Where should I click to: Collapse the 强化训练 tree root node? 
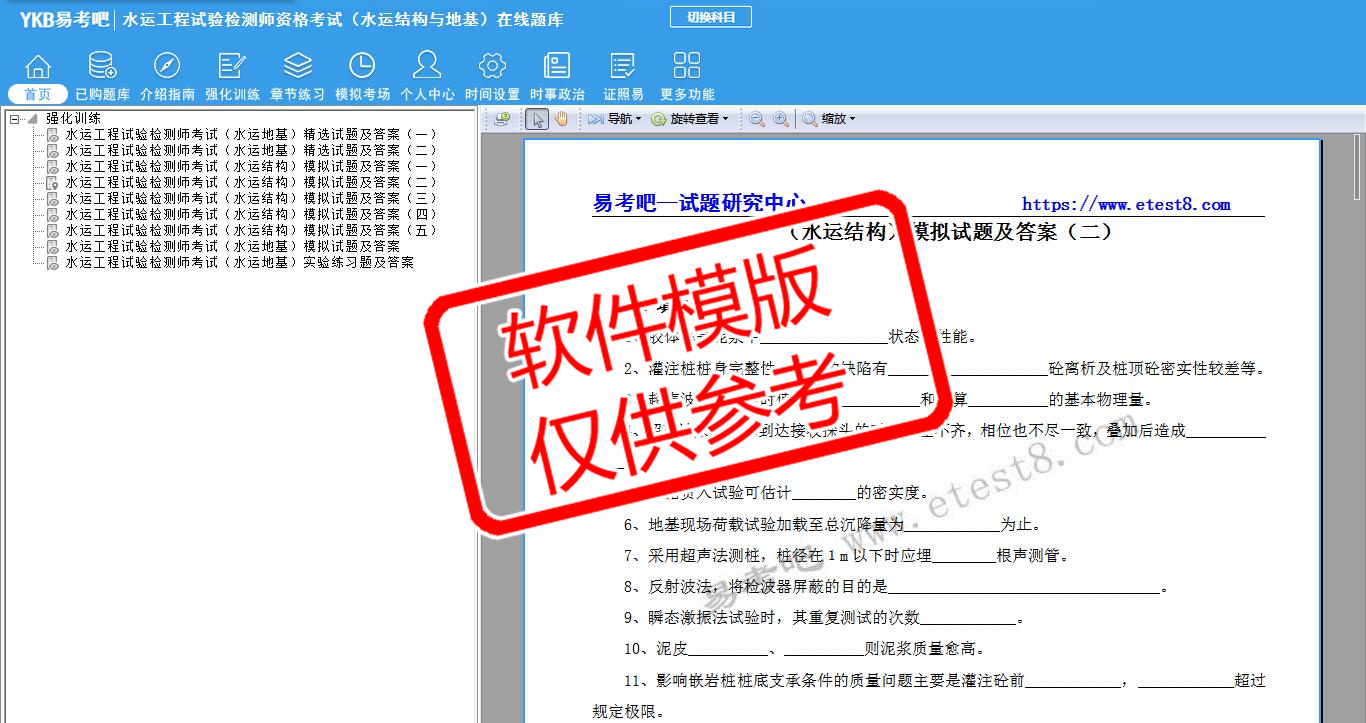15,118
